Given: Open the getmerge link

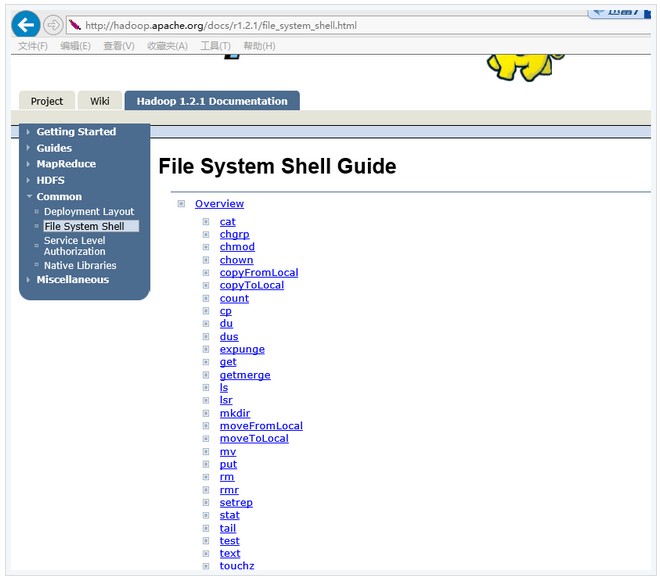Looking at the screenshot, I should coord(245,375).
